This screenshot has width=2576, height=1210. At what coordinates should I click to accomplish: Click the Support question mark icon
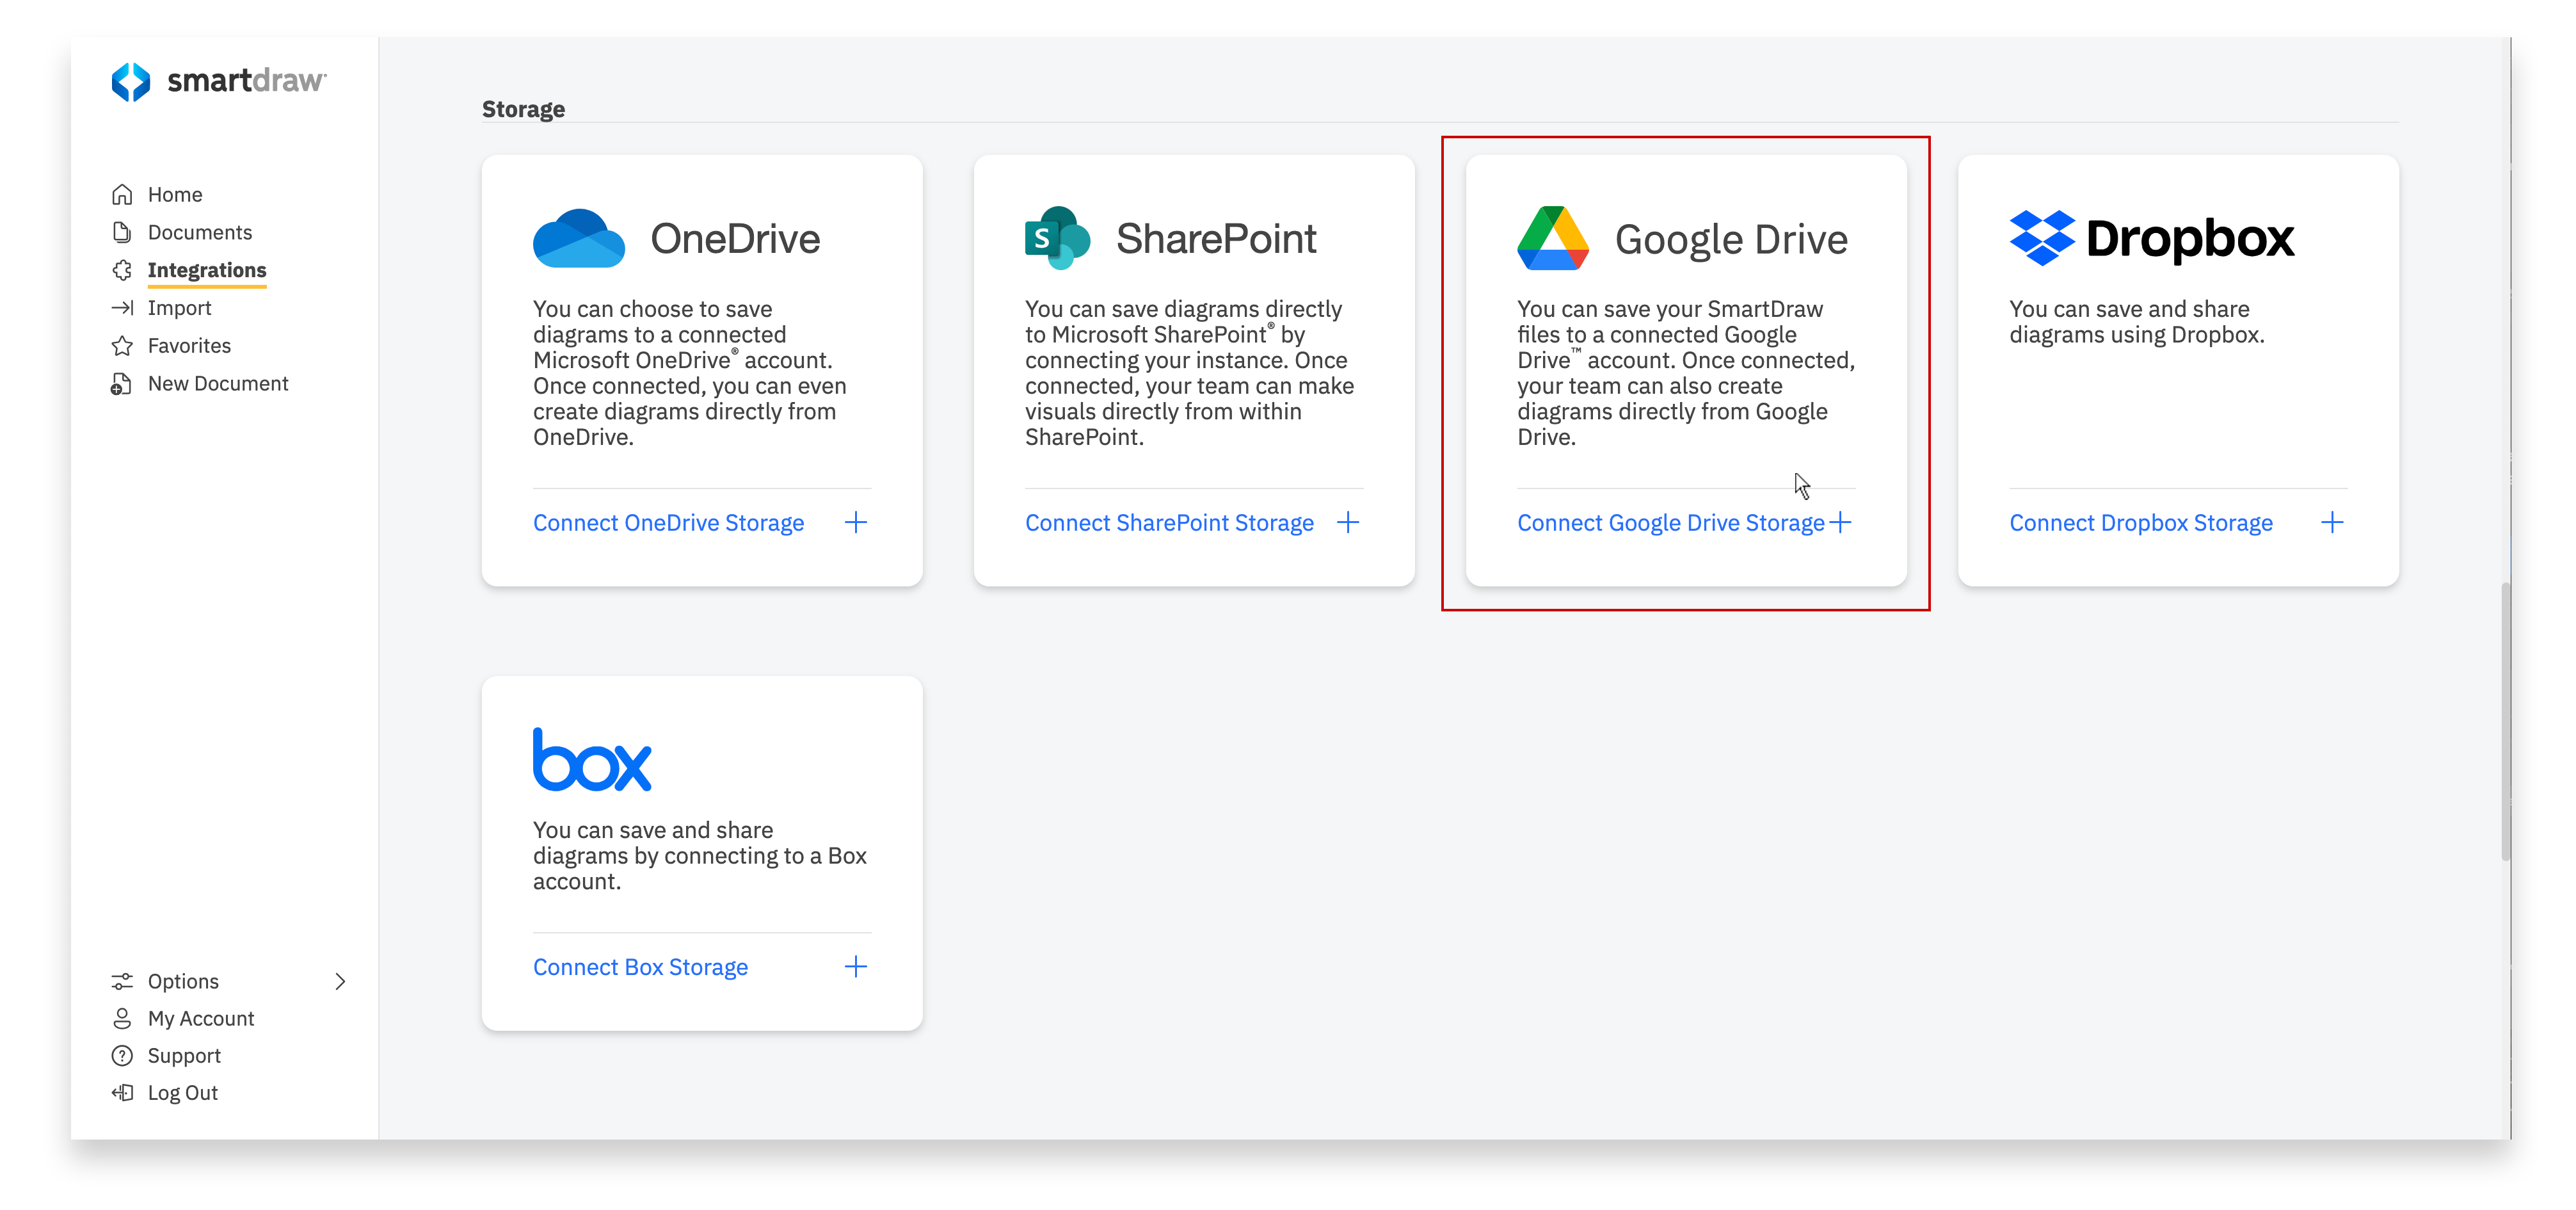pyautogui.click(x=122, y=1055)
